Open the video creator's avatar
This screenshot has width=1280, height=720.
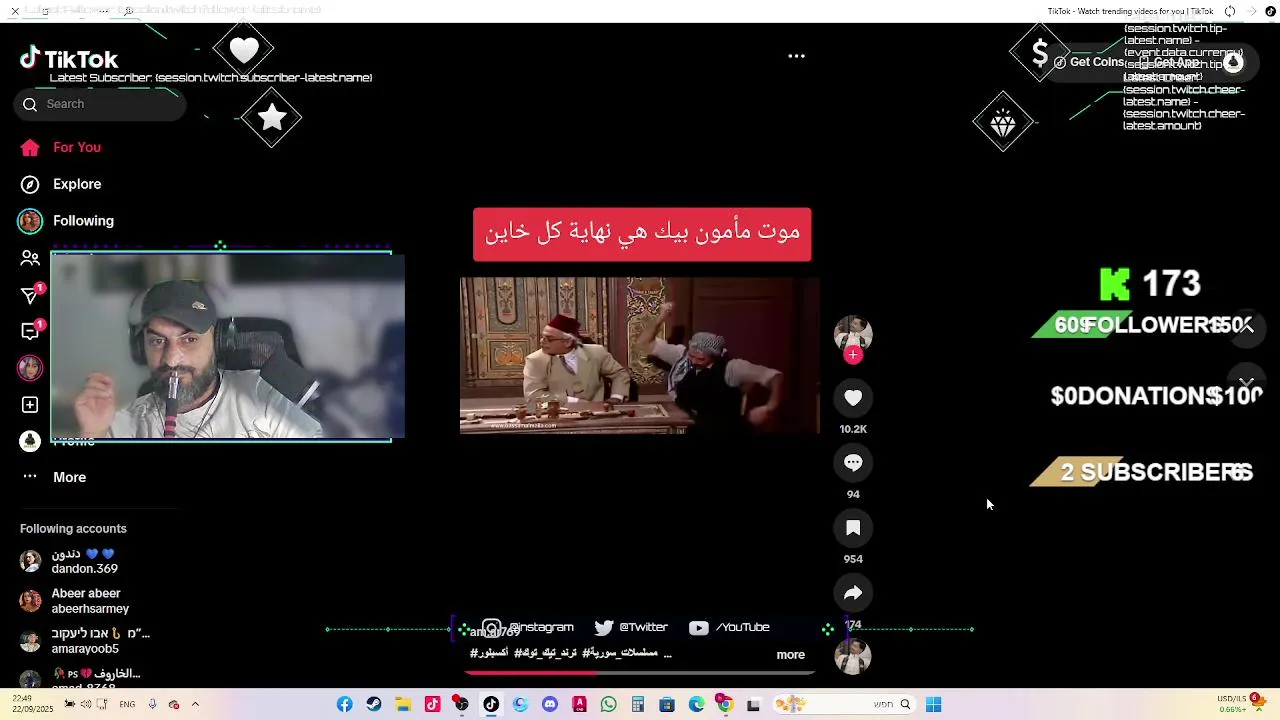[x=853, y=333]
